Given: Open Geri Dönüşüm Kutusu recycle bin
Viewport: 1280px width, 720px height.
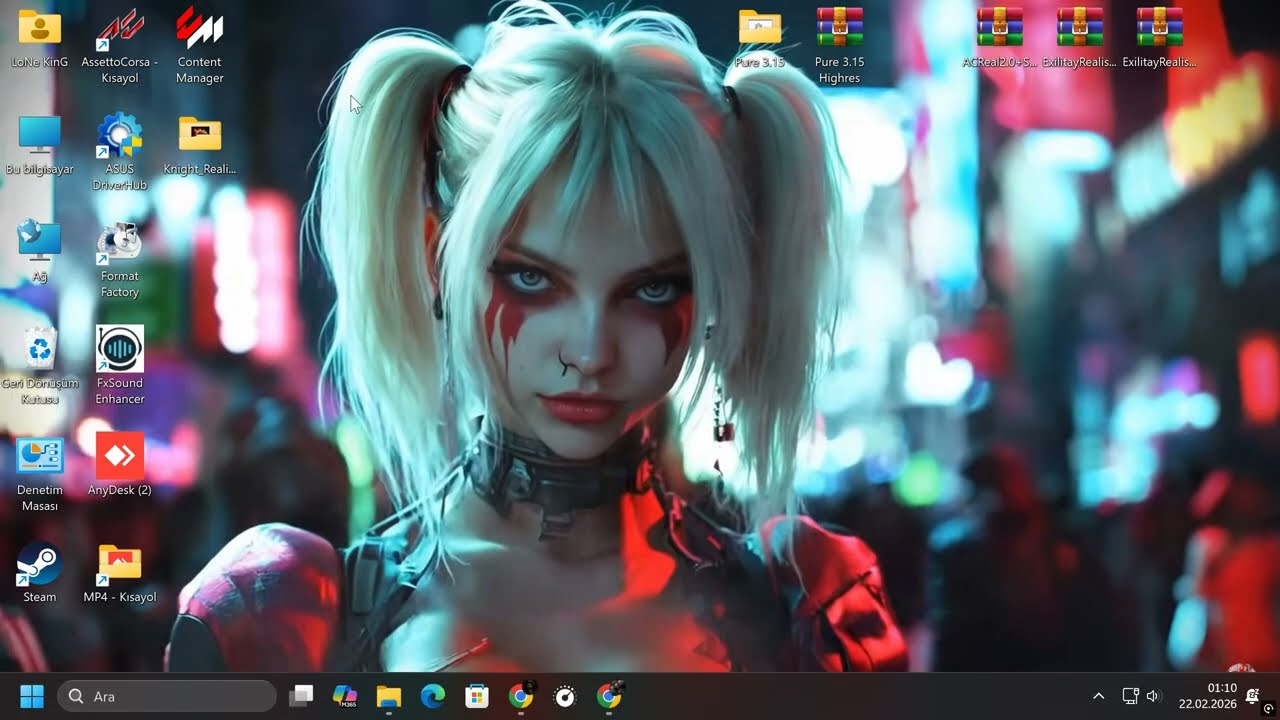Looking at the screenshot, I should 40,366.
